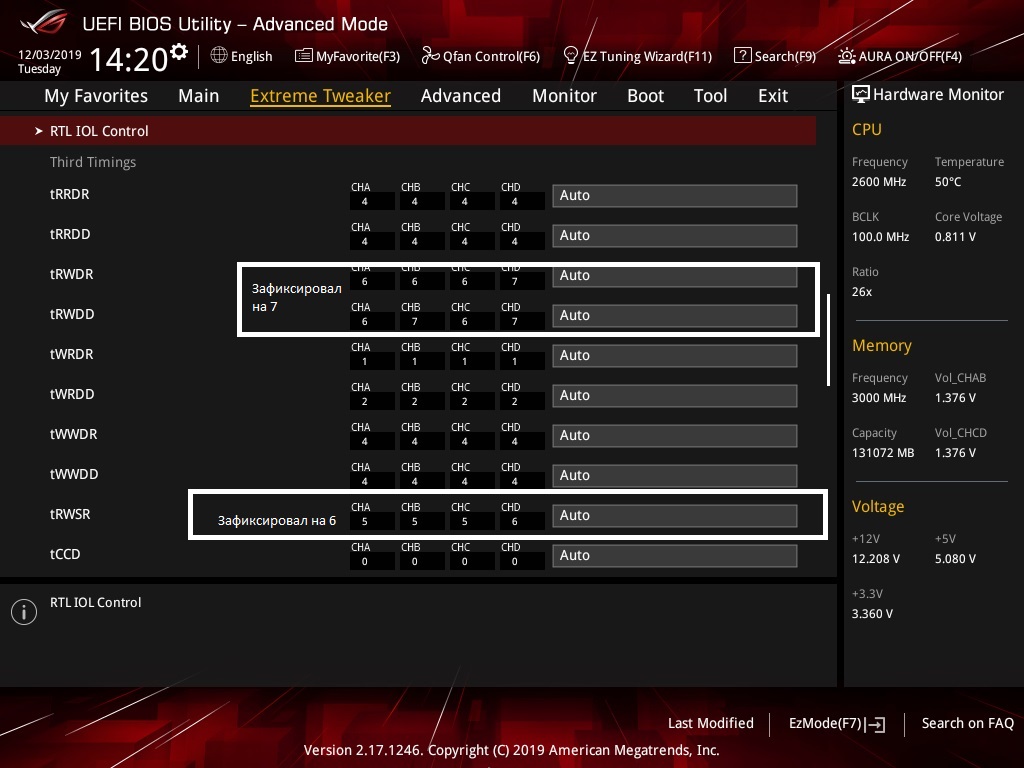
Task: Click the vertical scrollbar of settings list
Action: (829, 340)
